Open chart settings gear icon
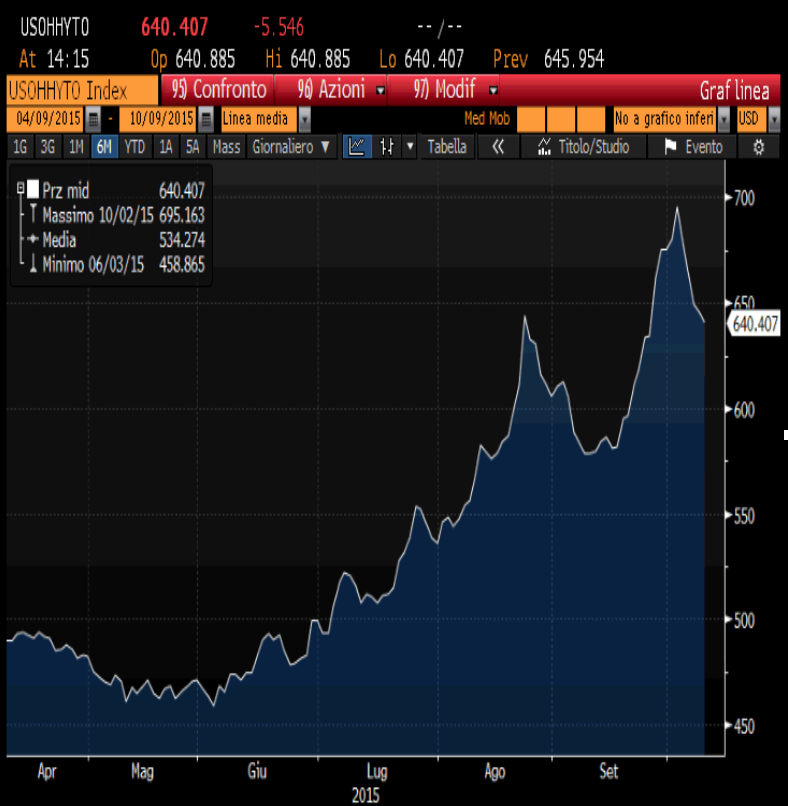The height and width of the screenshot is (806, 788). [x=759, y=147]
